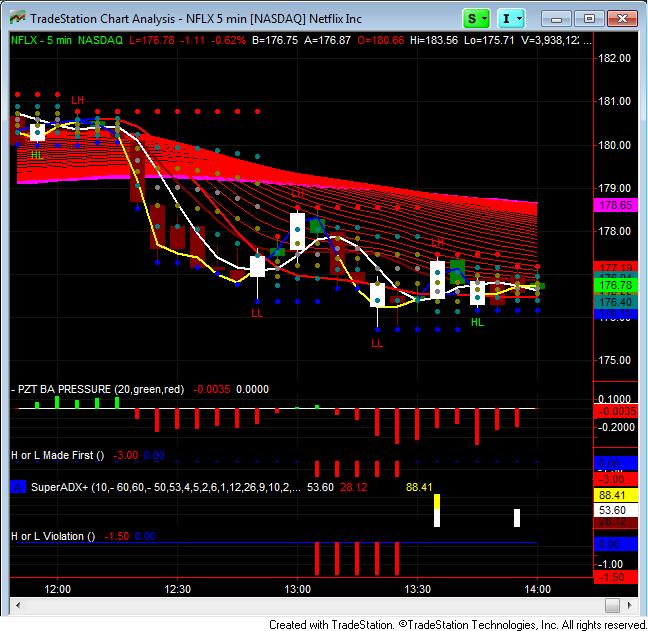The height and width of the screenshot is (631, 648).
Task: Click the red LH label near 12:05
Action: click(x=78, y=100)
